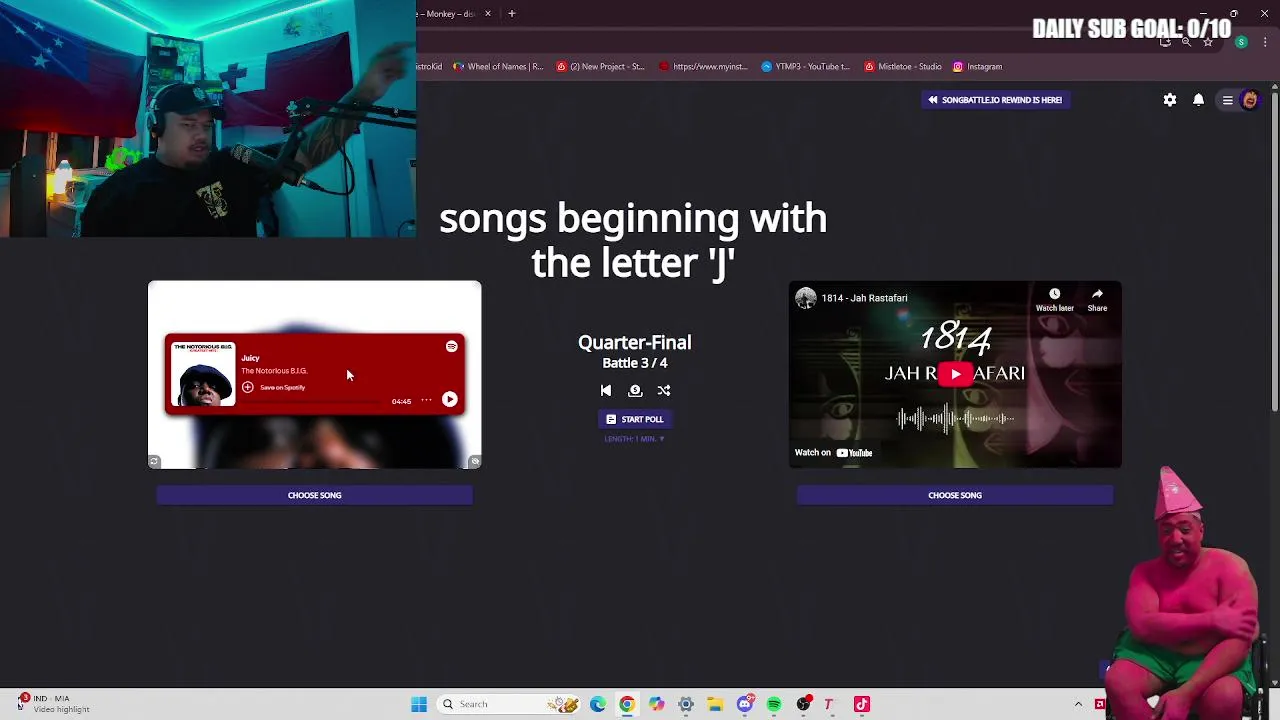Open Mistletoe Studio bookmark
1280x720 pixels.
pos(903,67)
